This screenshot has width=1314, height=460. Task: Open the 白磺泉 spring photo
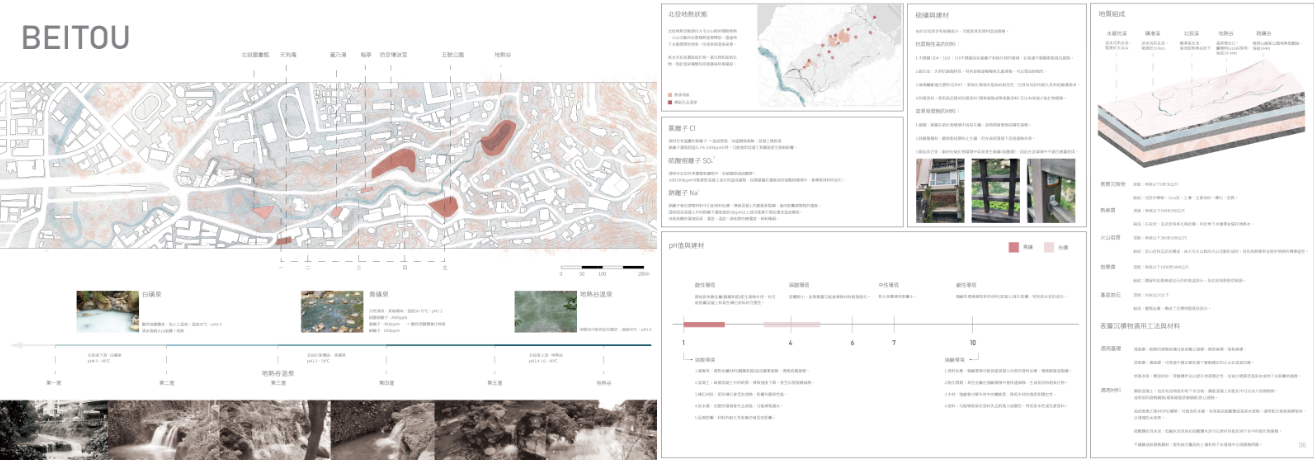[107, 311]
